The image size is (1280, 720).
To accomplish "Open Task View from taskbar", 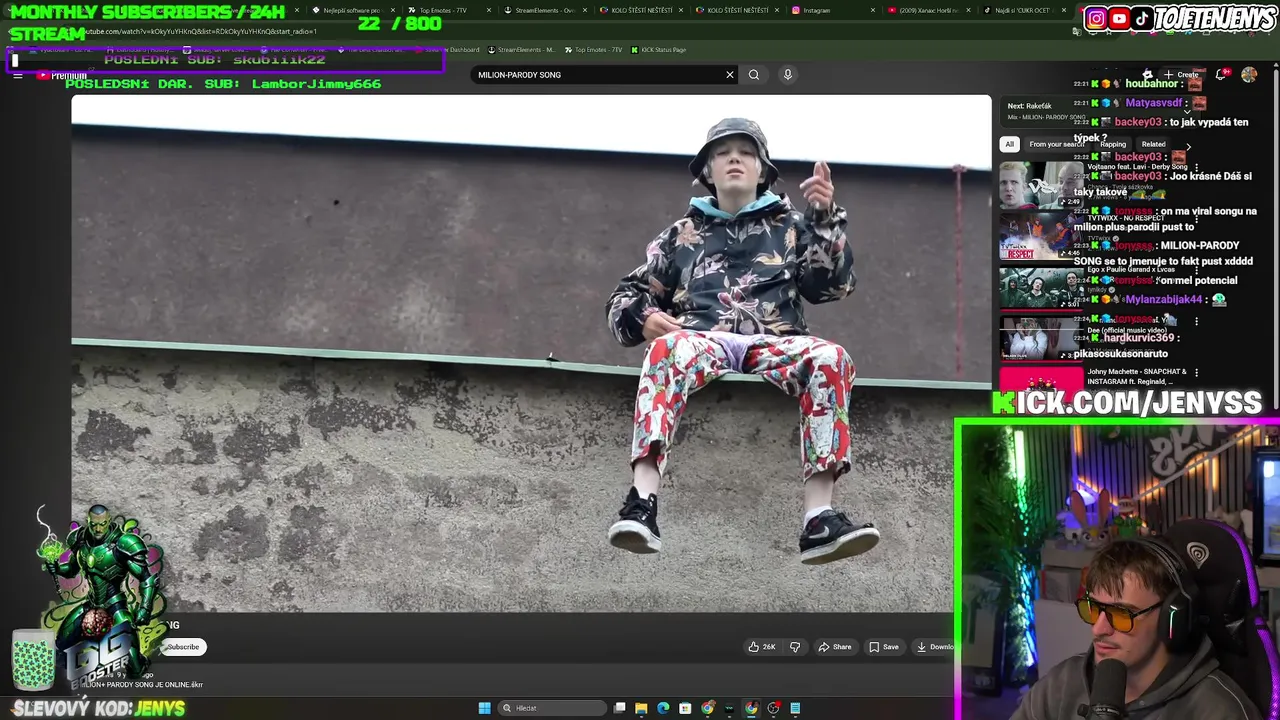I will point(620,708).
